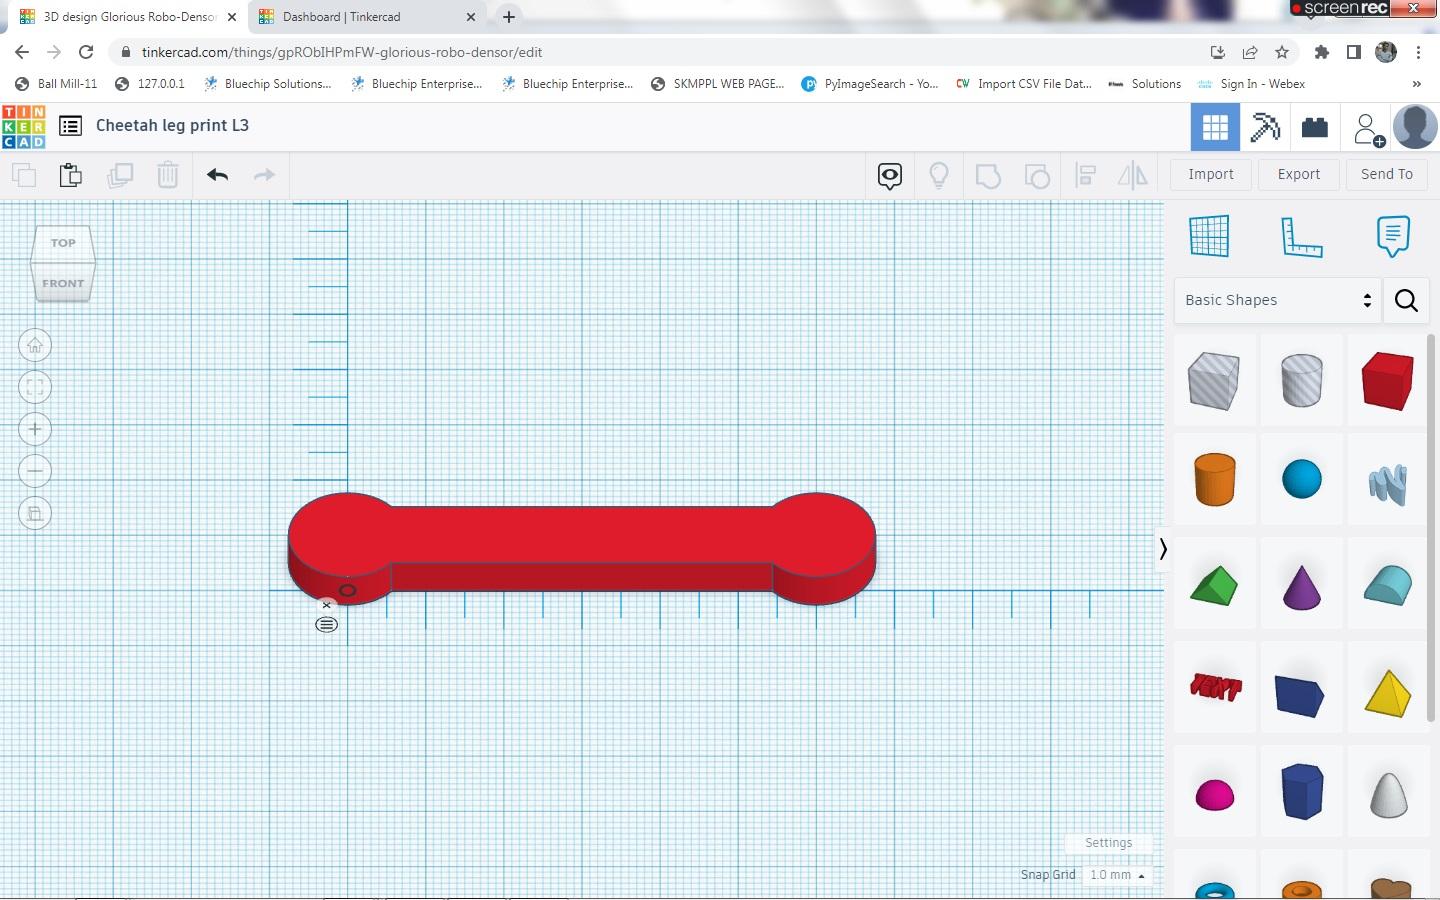Select the red Box shape
Screen dimensions: 1440x900
[1388, 380]
